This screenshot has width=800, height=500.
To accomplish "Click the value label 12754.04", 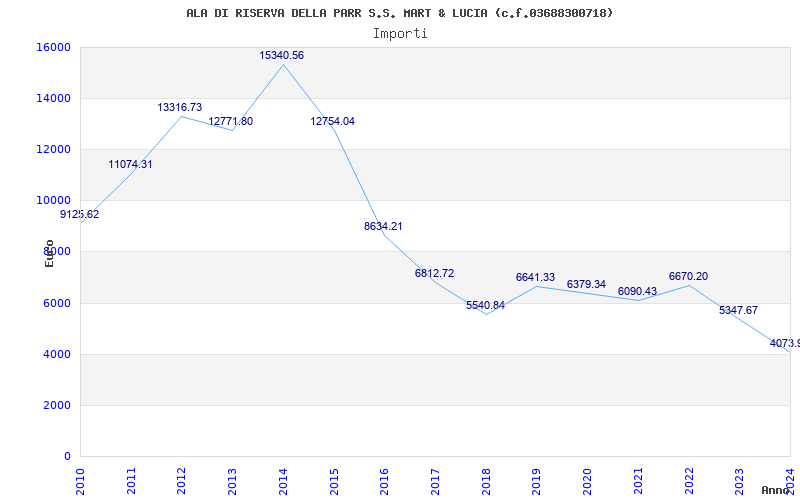I will [333, 121].
